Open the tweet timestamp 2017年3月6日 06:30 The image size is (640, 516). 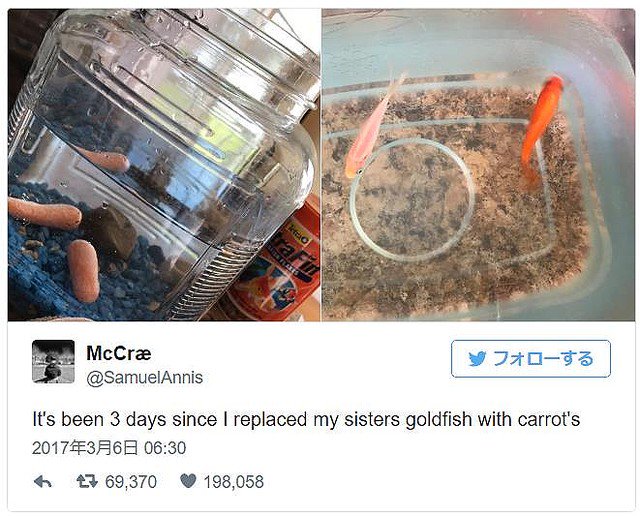coord(109,448)
